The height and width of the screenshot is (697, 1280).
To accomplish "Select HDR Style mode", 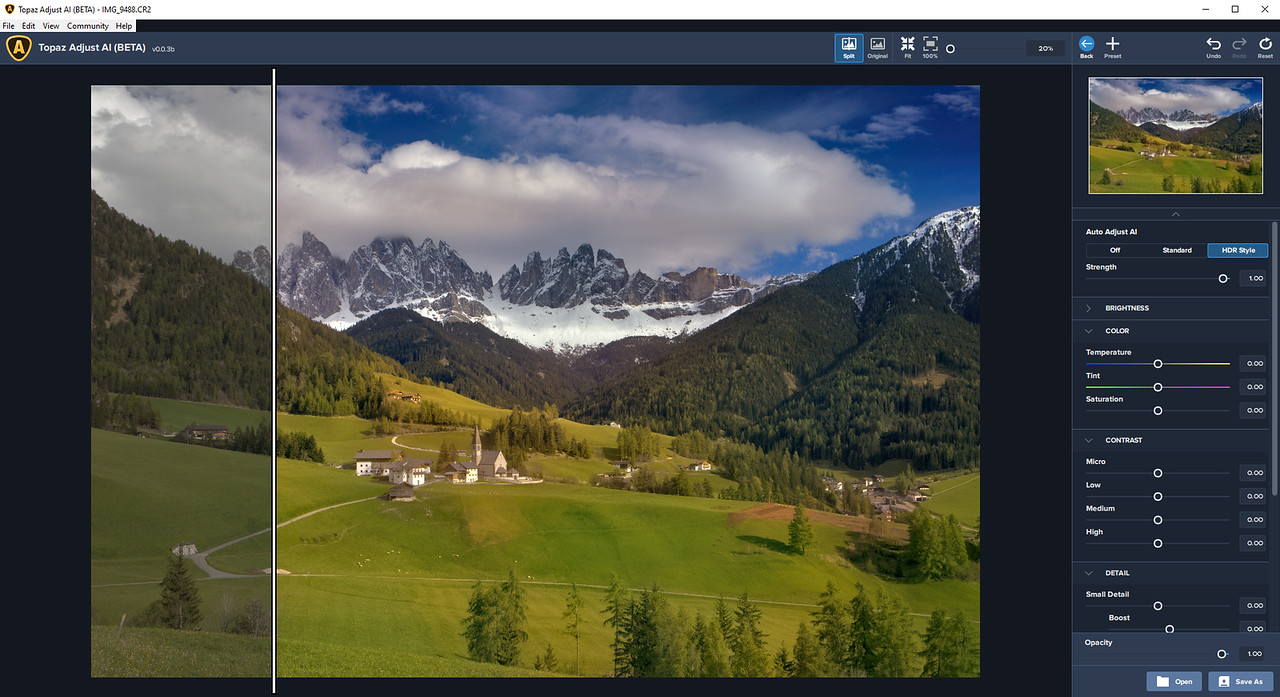I will point(1238,250).
